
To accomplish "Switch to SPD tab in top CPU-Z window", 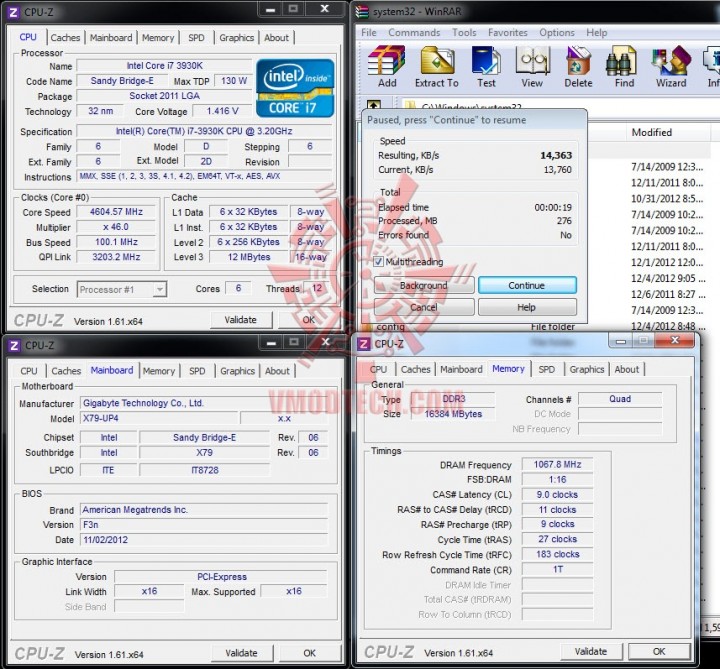I will (x=196, y=38).
